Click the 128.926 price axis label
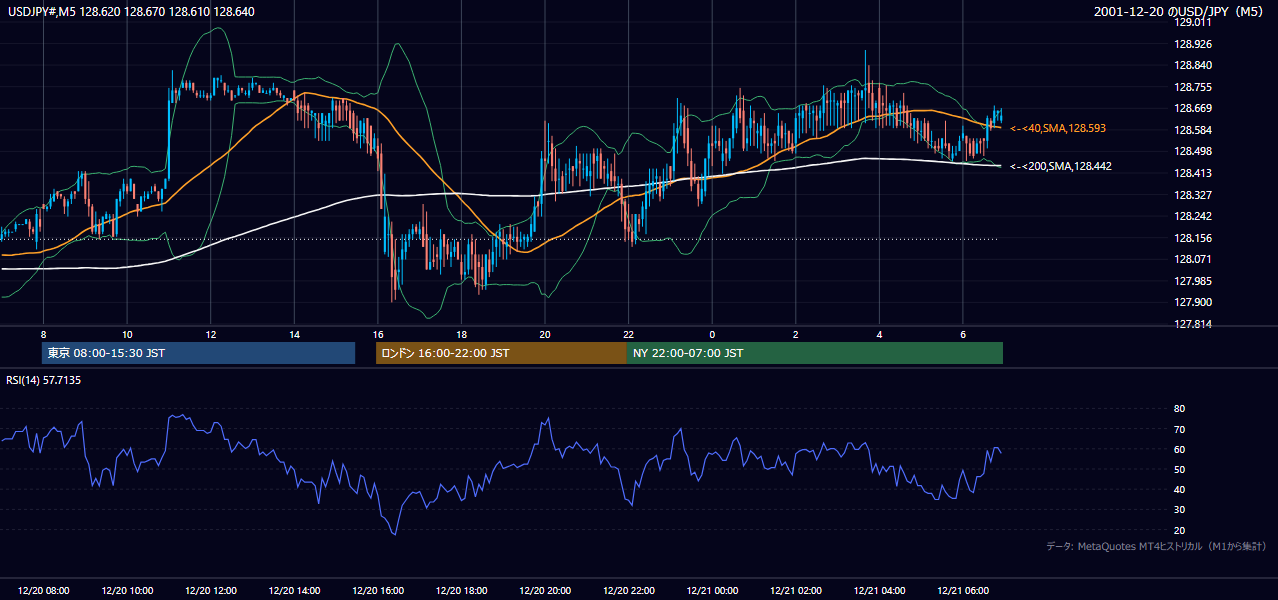 coord(1192,44)
